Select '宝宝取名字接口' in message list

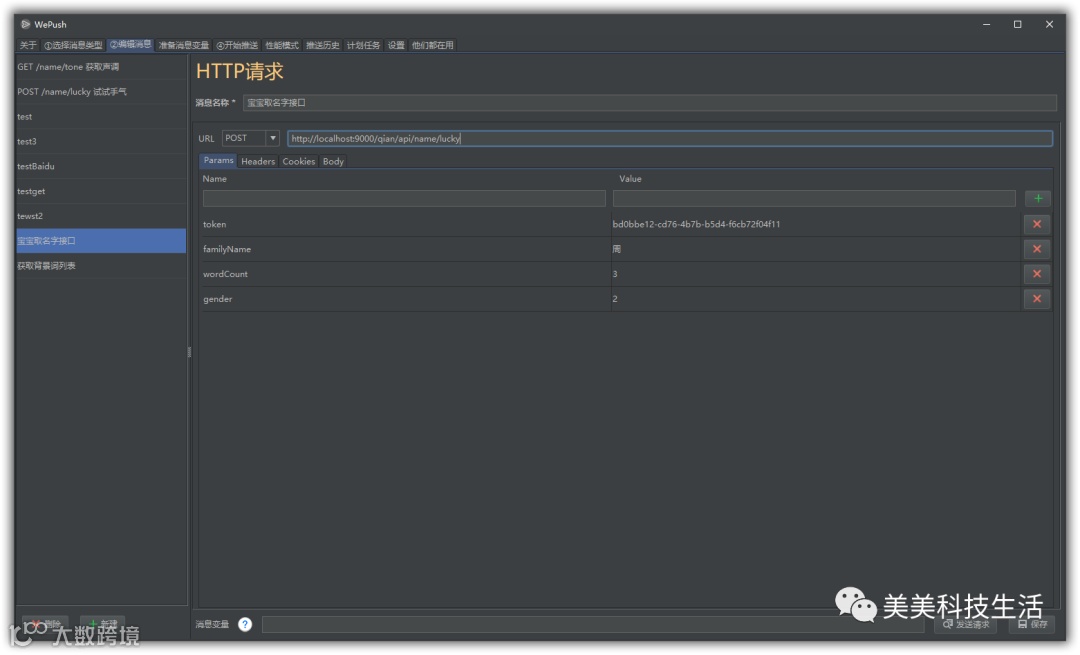point(101,240)
